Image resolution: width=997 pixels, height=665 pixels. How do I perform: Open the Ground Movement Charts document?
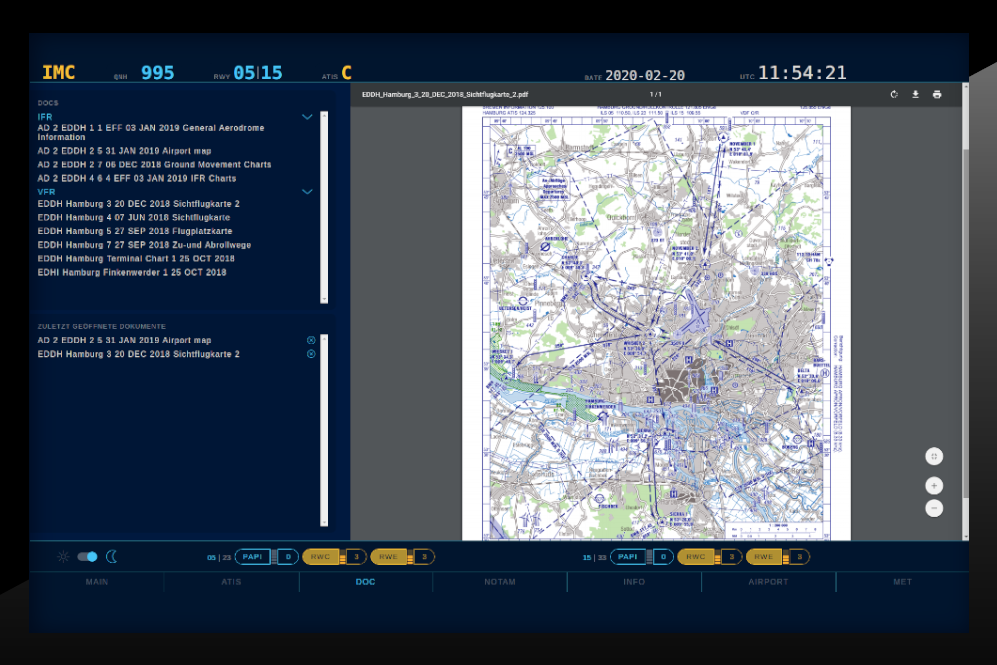[154, 164]
